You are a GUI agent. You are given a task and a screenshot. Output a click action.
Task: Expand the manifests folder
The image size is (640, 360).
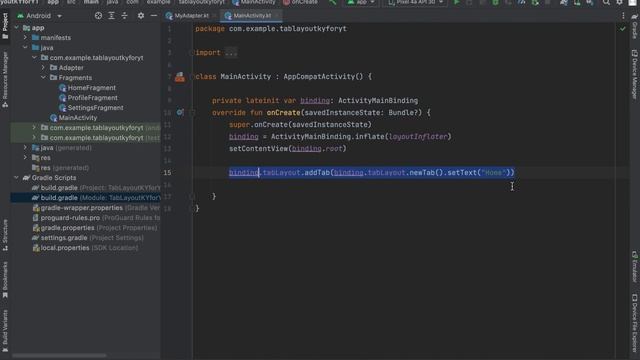[25, 38]
